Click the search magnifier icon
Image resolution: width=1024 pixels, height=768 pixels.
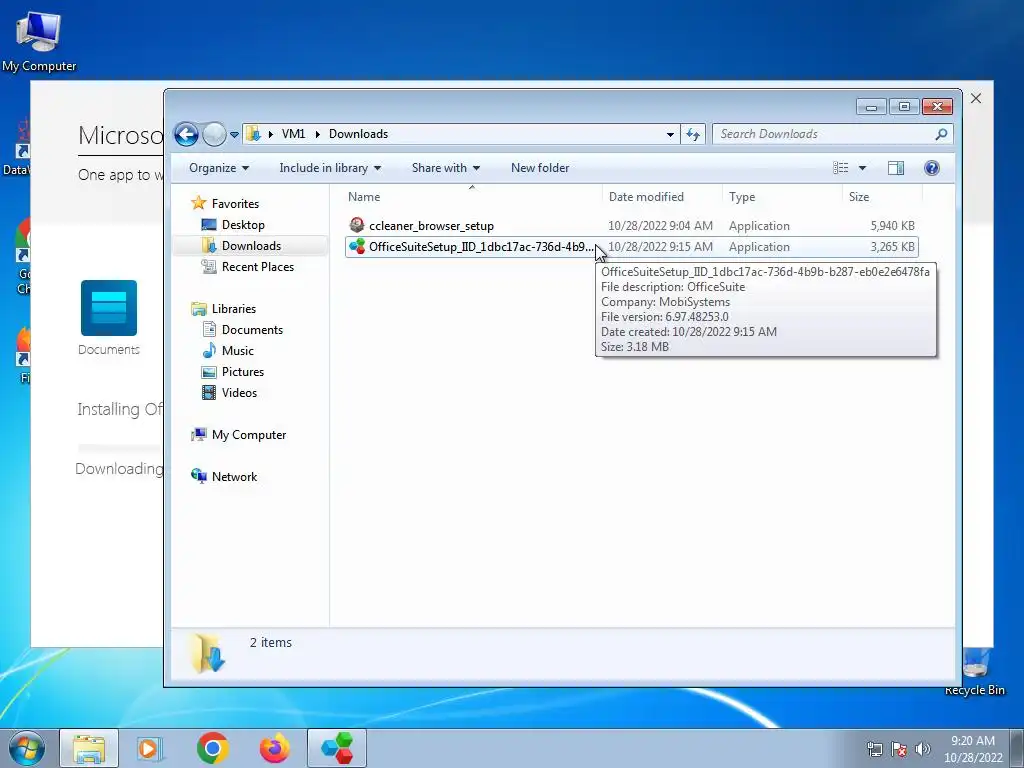tap(941, 134)
